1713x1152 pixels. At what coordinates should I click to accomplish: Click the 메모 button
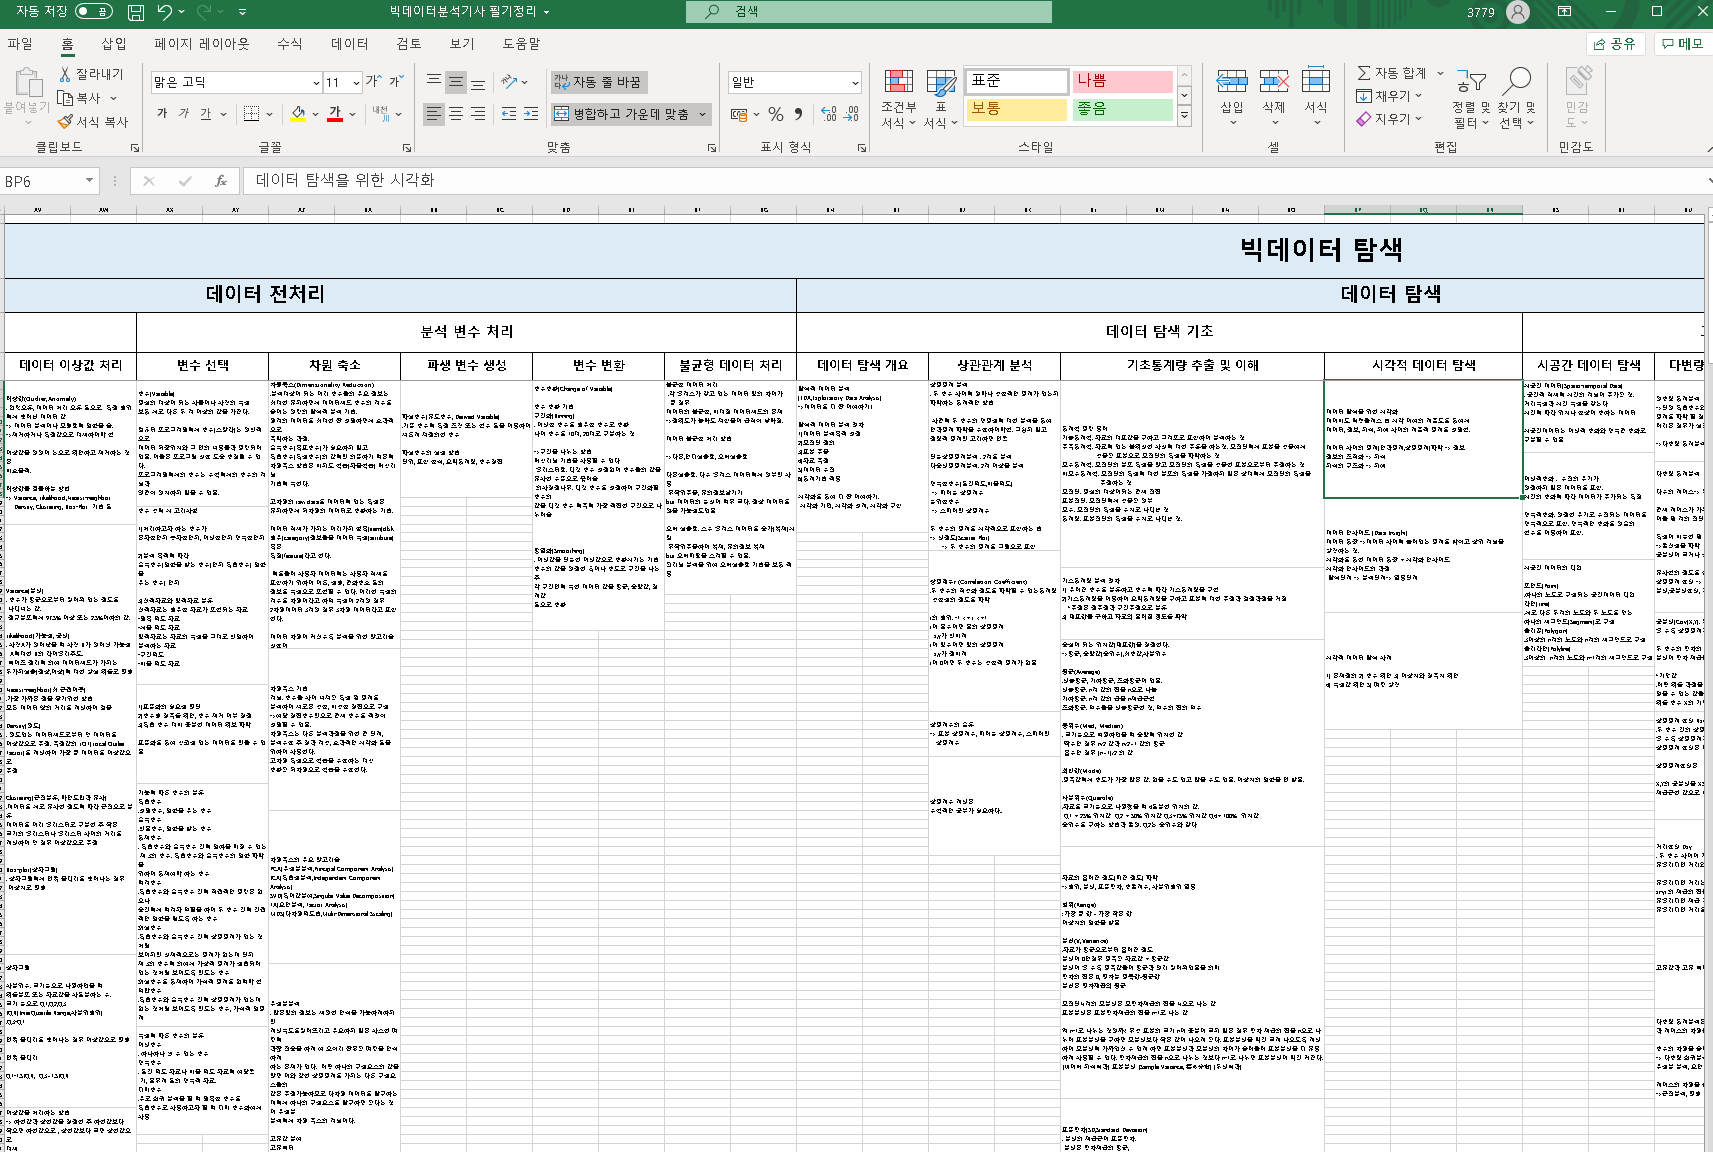(x=1682, y=44)
